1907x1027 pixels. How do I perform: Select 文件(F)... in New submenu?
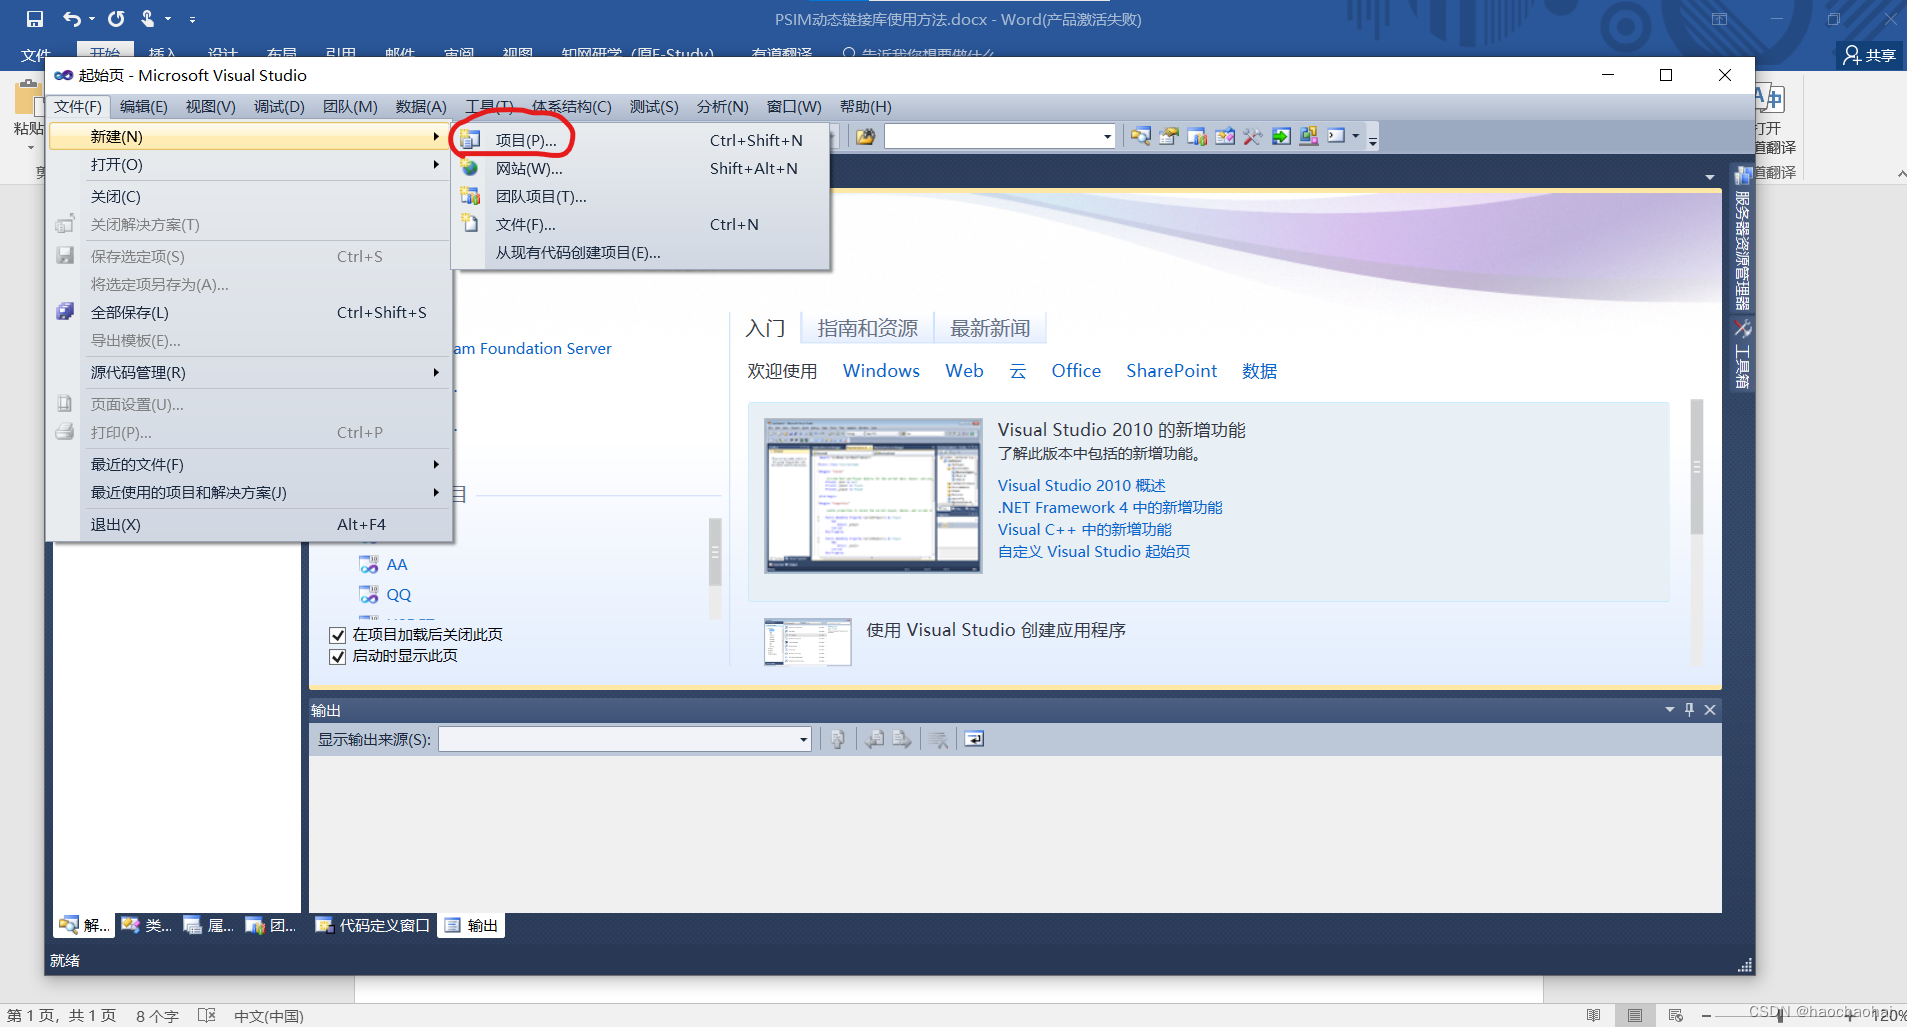point(640,224)
